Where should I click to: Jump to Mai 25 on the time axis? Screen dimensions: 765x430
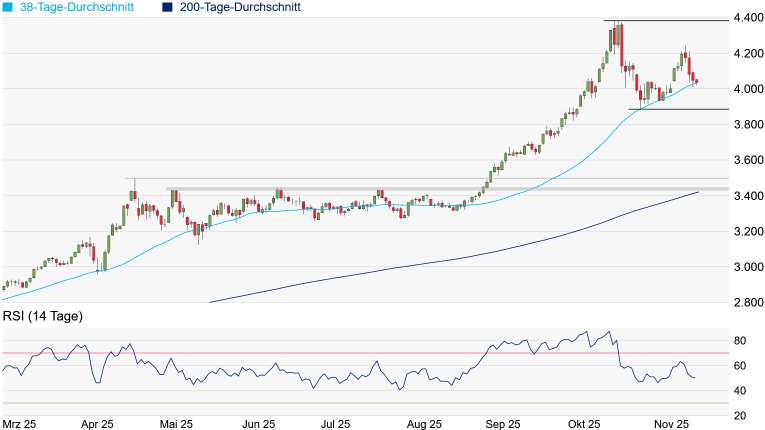176,424
